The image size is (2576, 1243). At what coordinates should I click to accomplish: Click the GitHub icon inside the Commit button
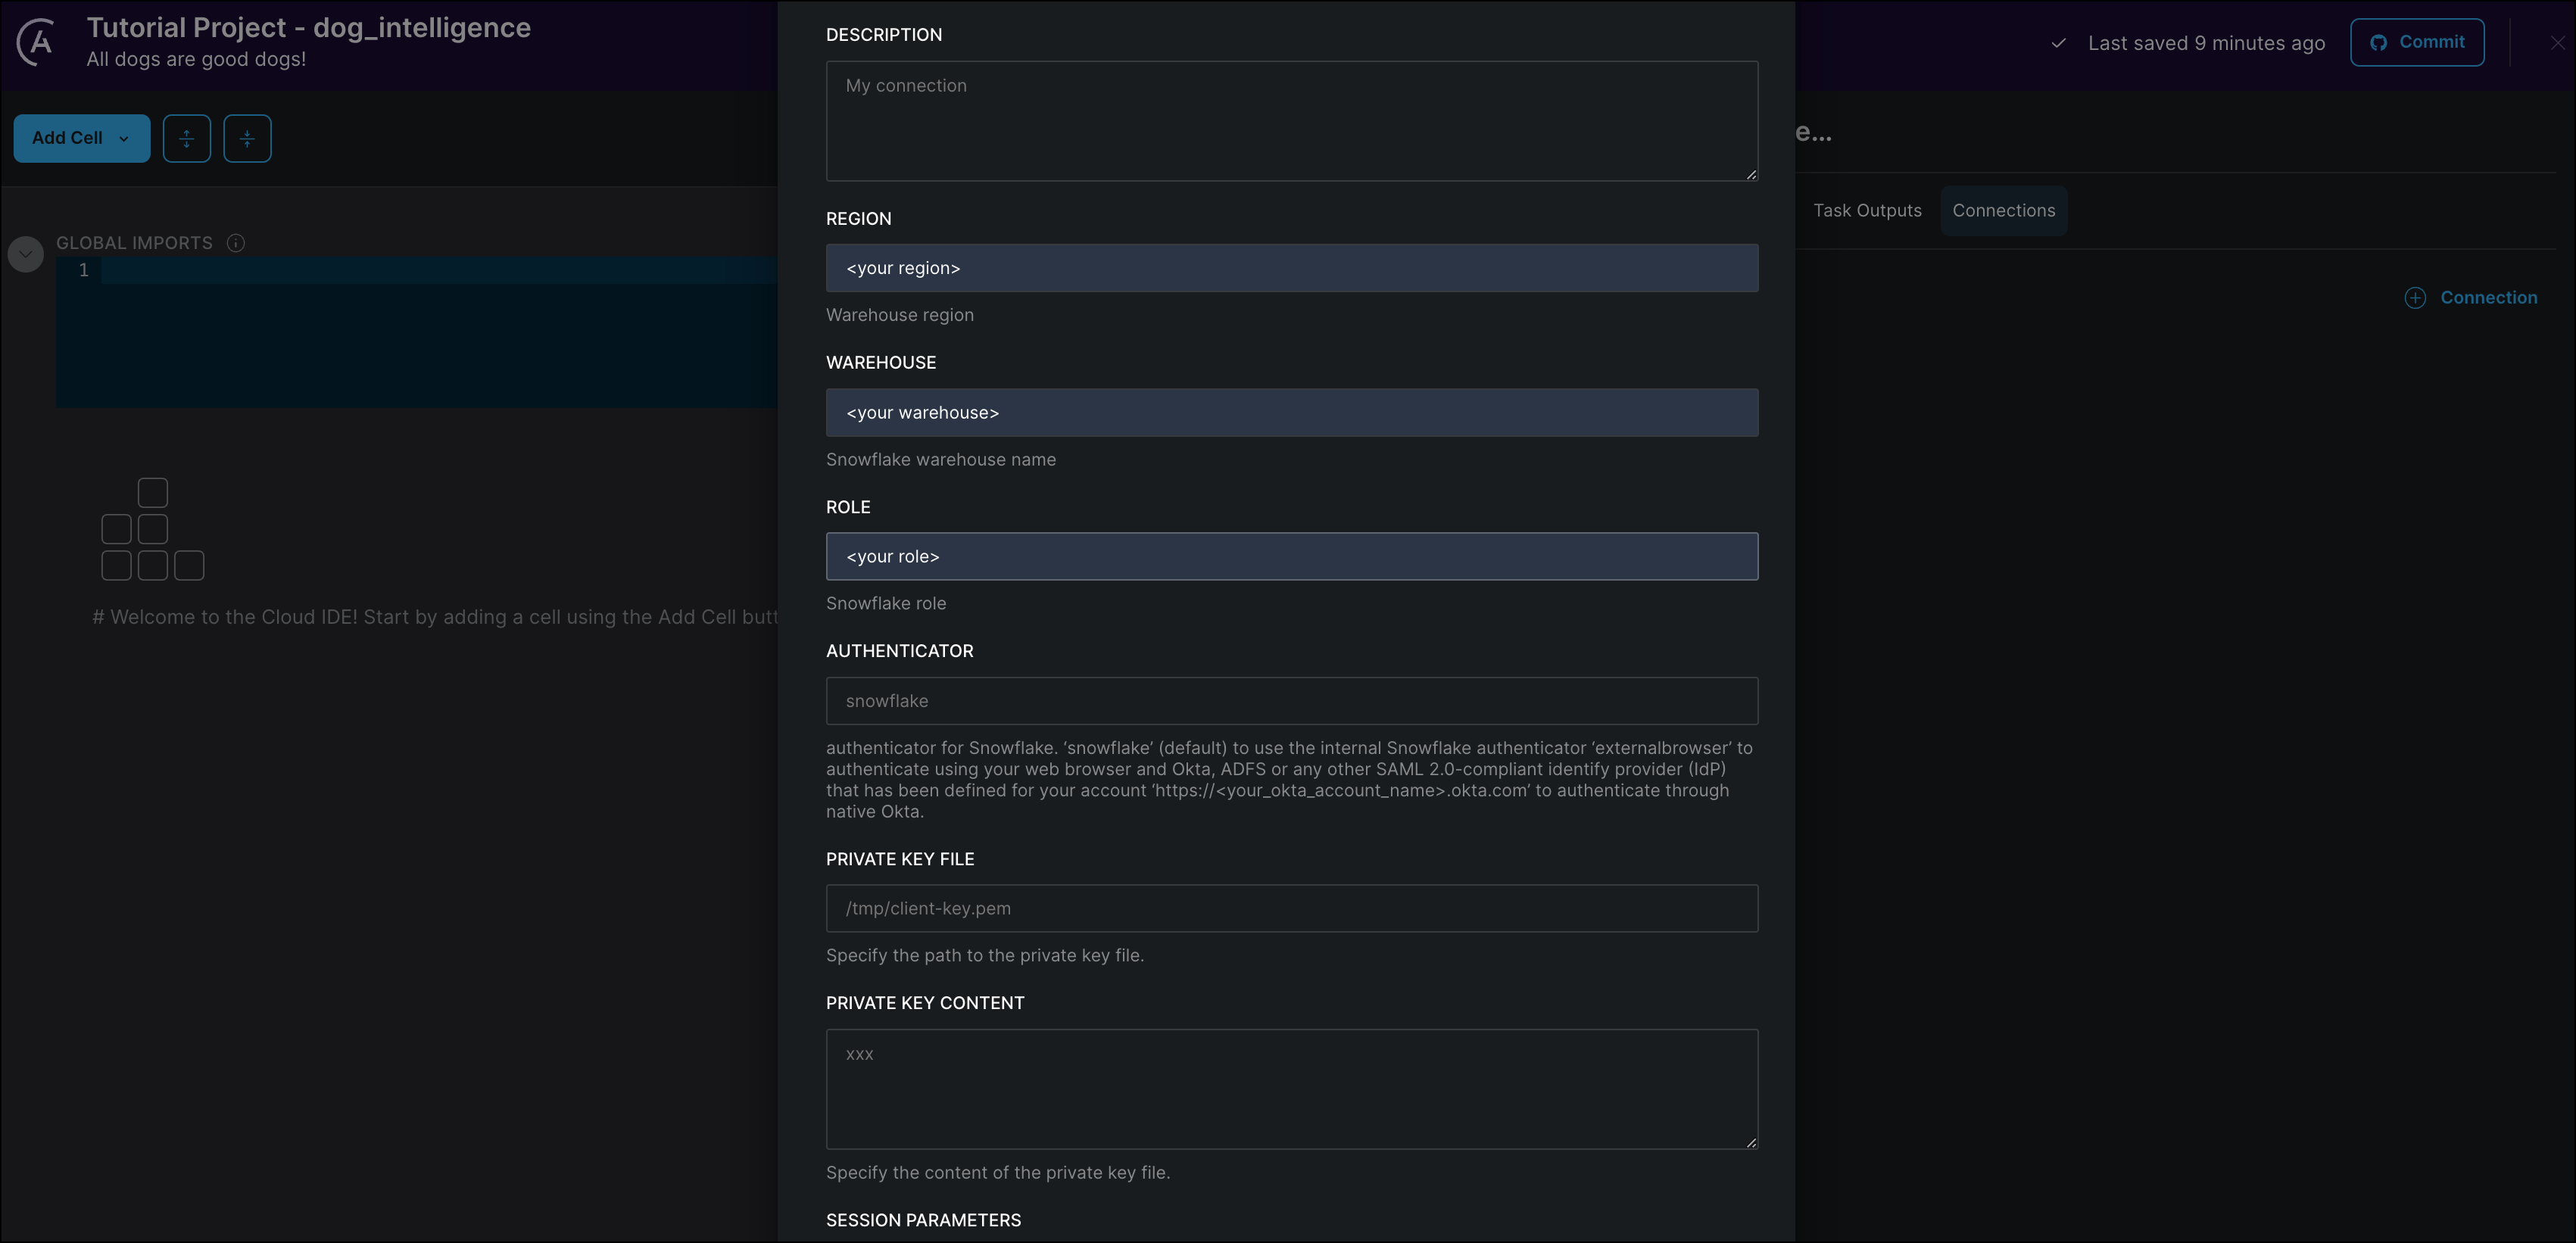coord(2378,42)
